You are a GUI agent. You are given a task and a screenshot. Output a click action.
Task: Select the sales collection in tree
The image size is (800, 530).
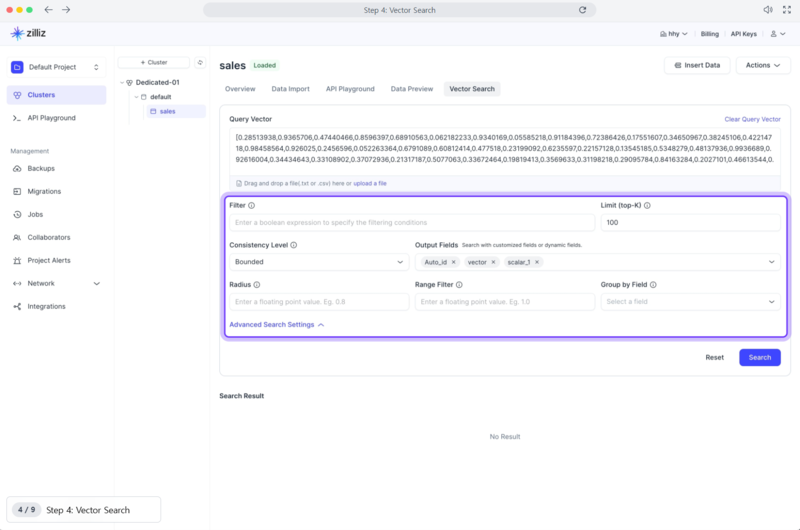point(167,111)
